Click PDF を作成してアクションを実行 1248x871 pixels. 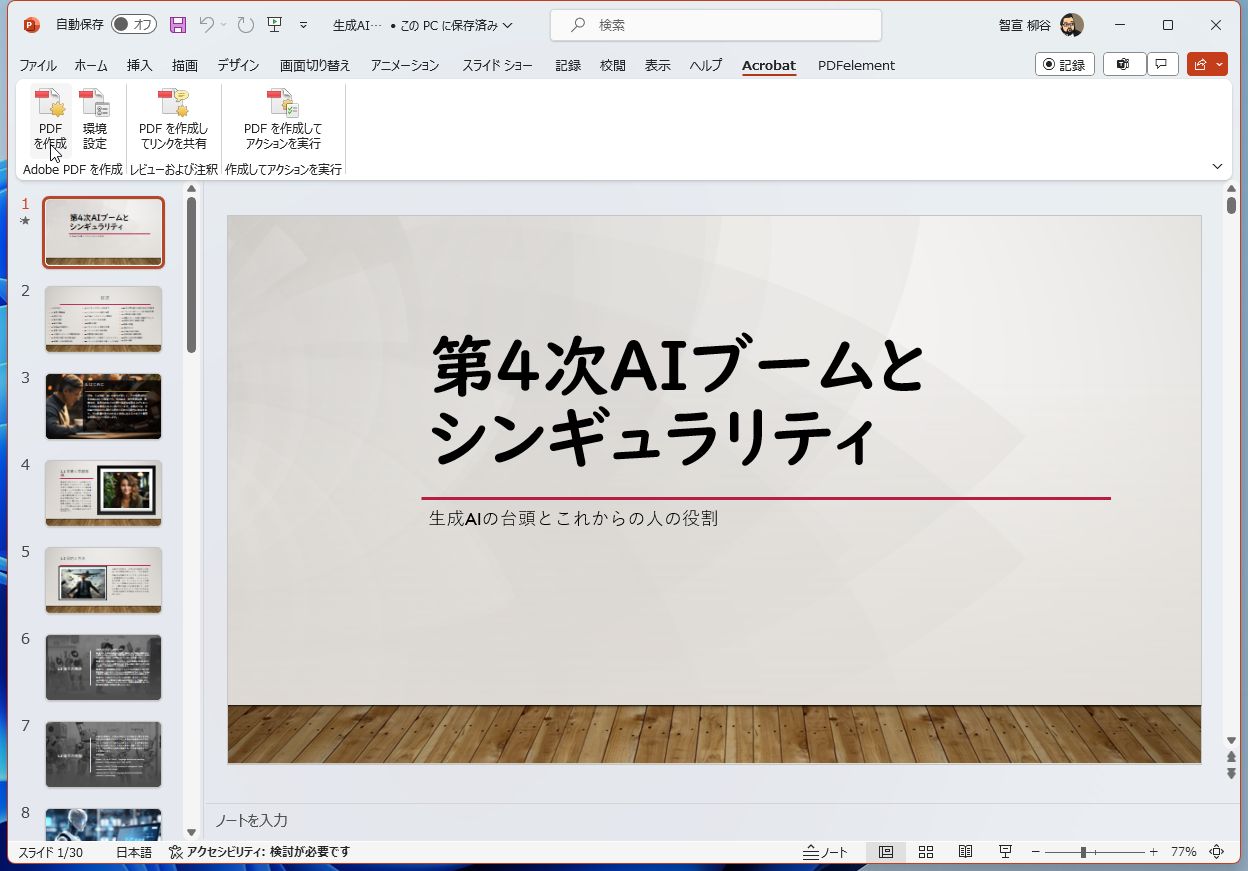click(x=283, y=118)
